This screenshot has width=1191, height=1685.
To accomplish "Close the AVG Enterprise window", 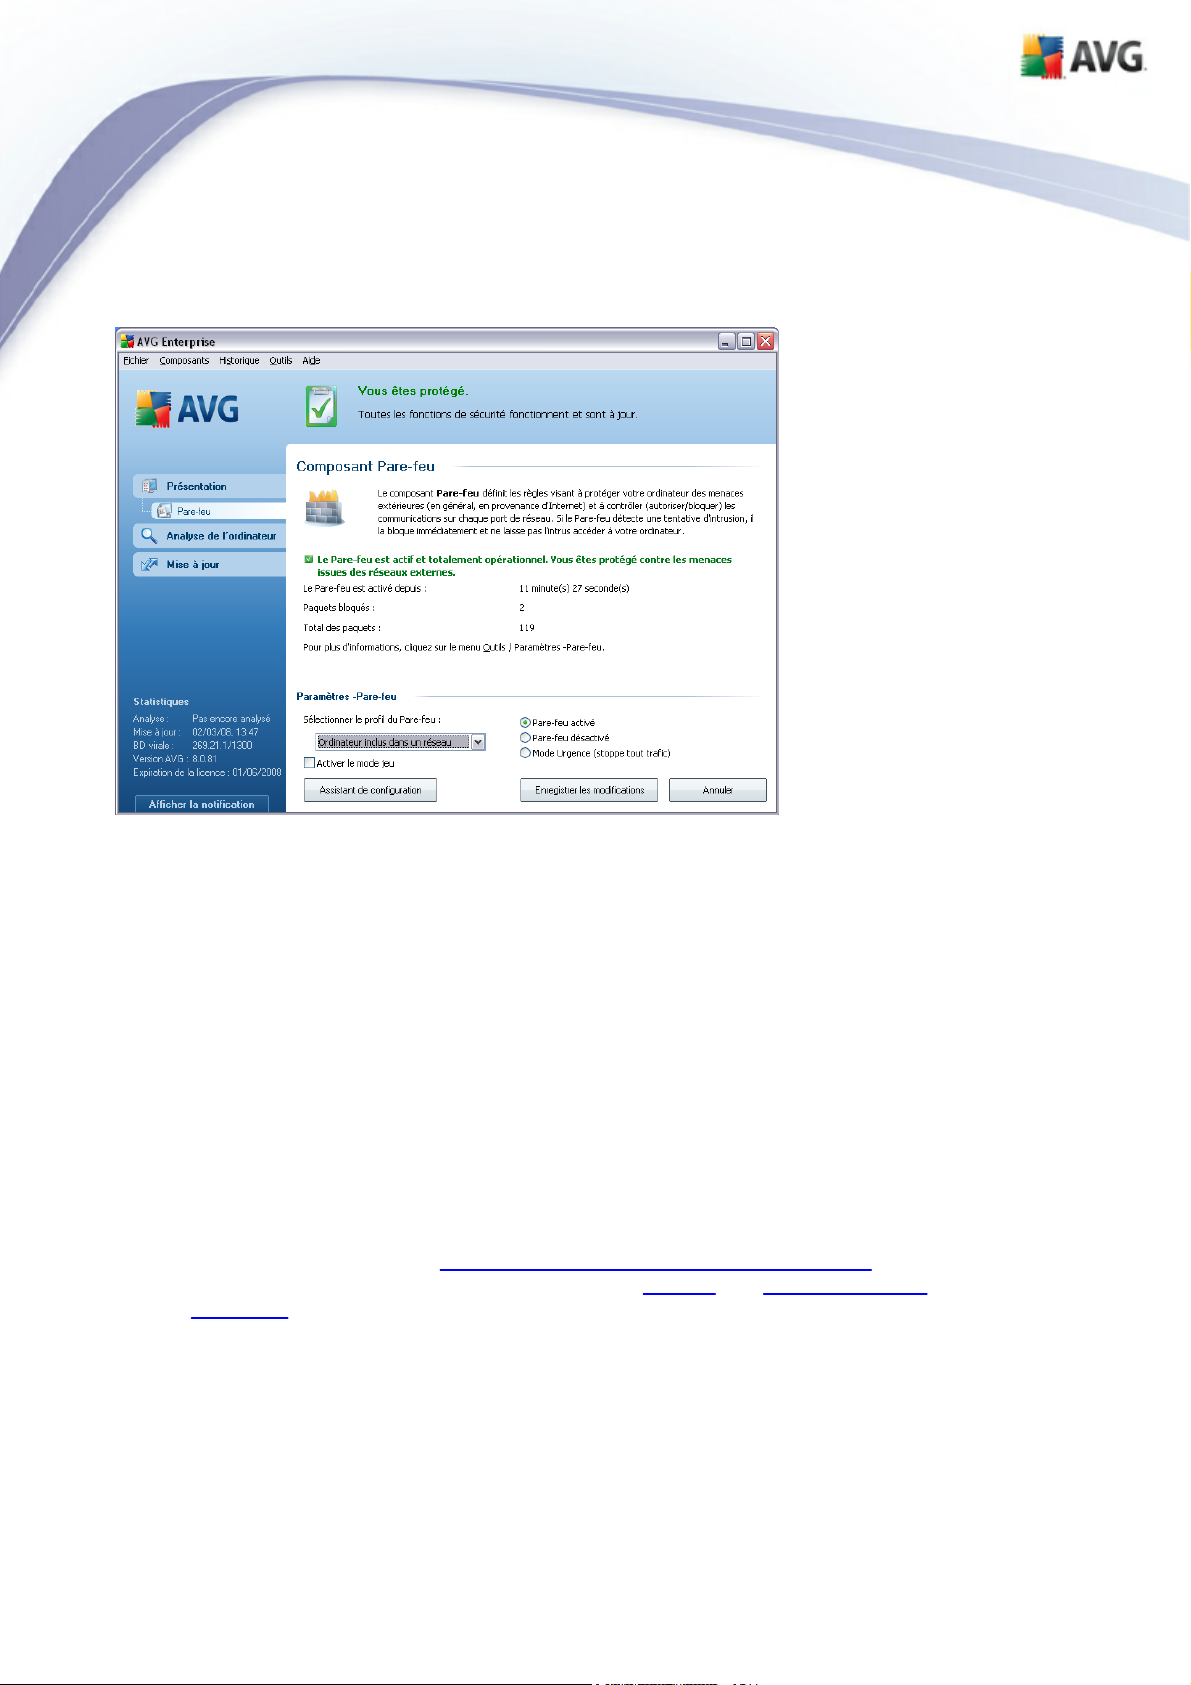I will [x=765, y=341].
